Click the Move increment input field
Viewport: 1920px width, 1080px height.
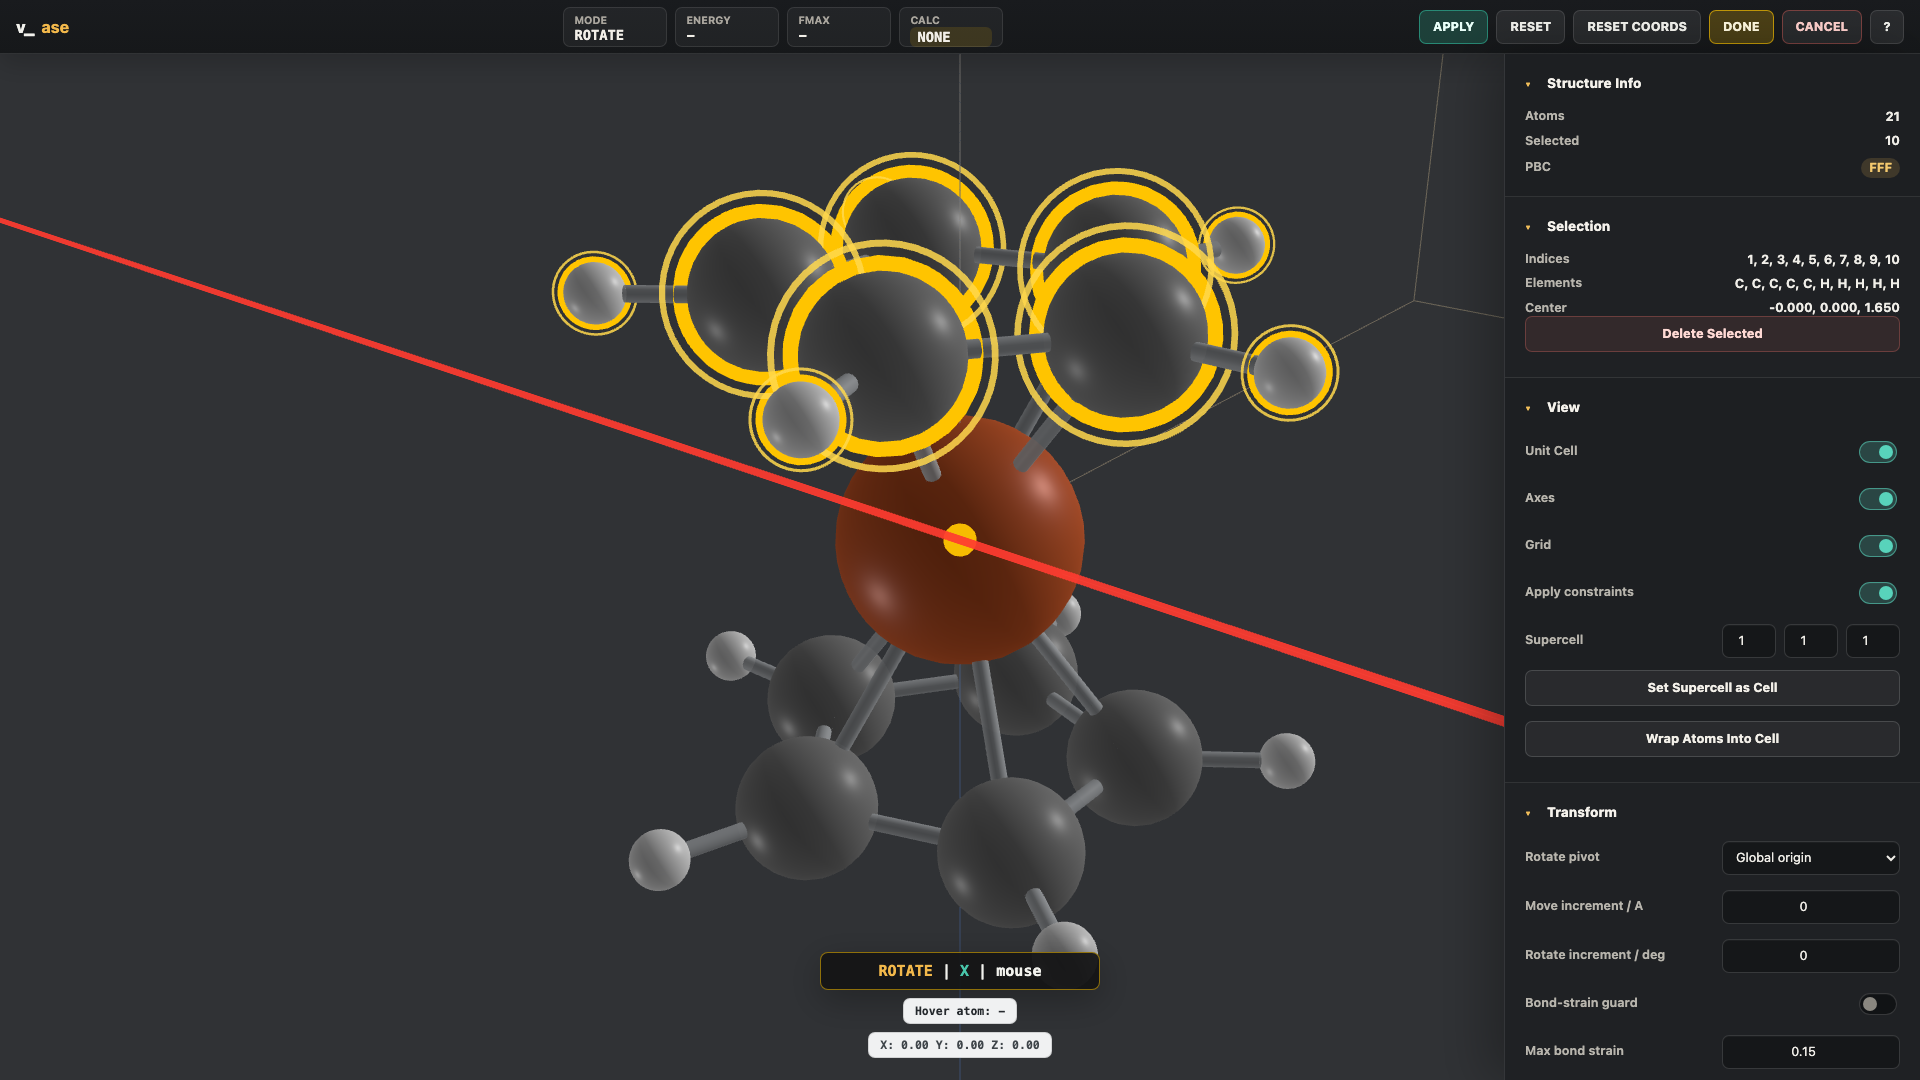click(1810, 907)
